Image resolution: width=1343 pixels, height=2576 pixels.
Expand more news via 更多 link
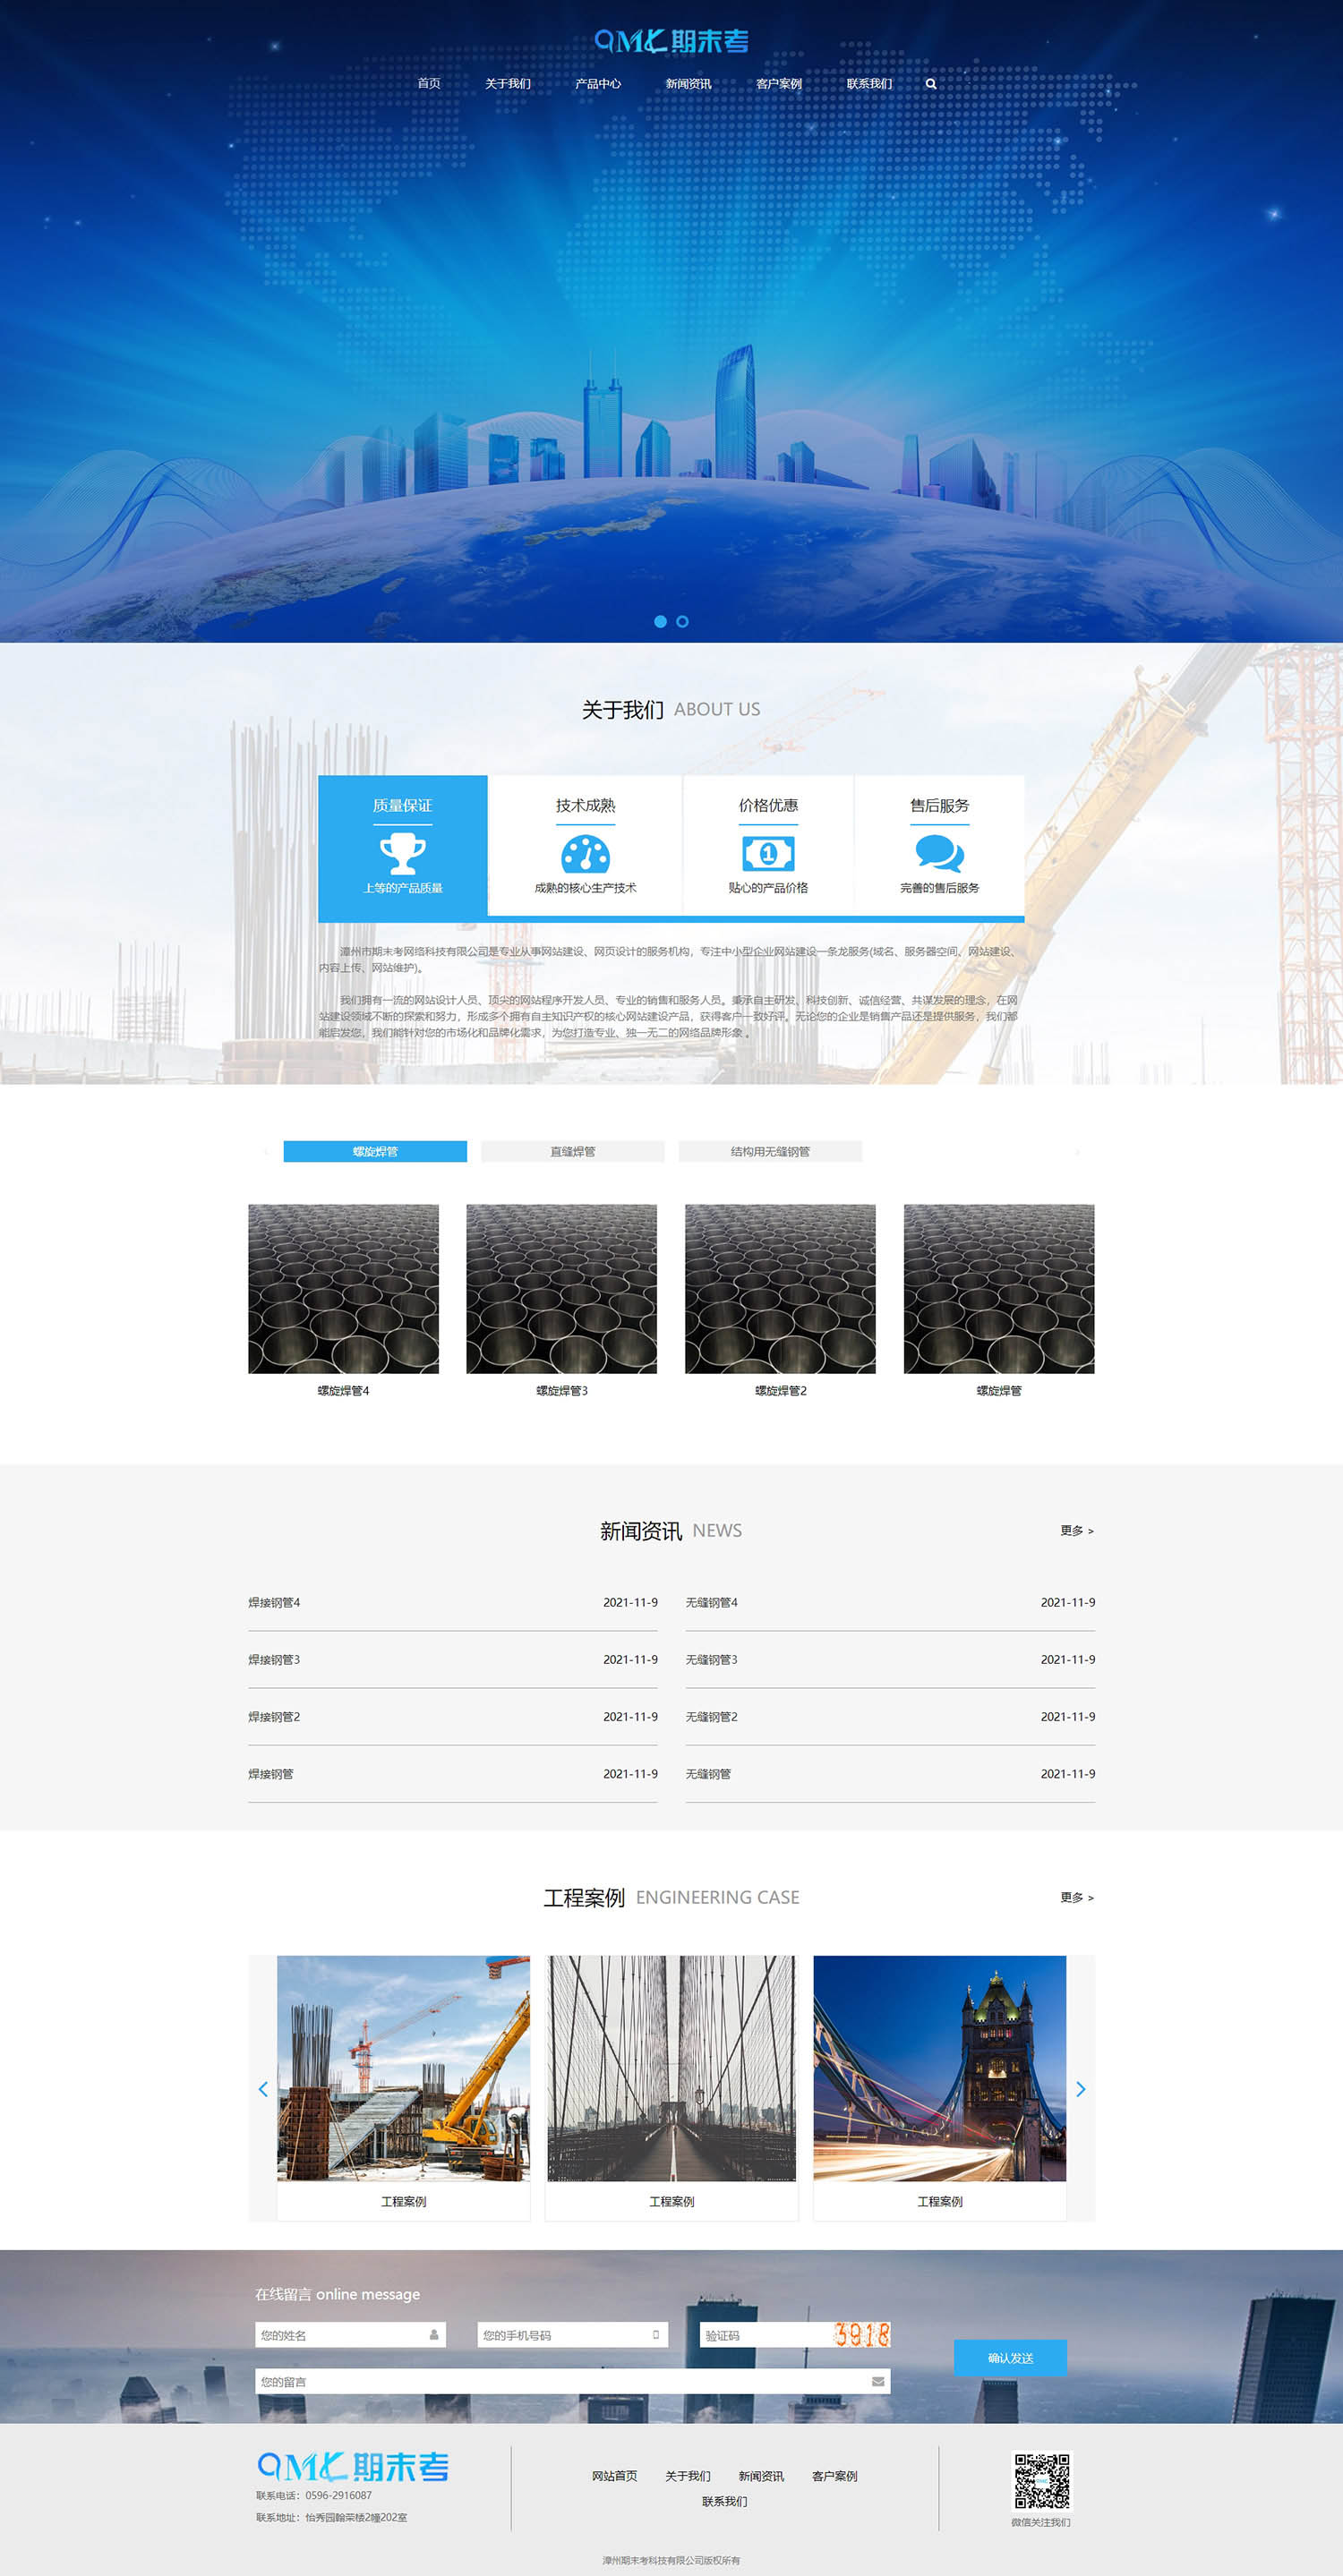(1076, 1530)
